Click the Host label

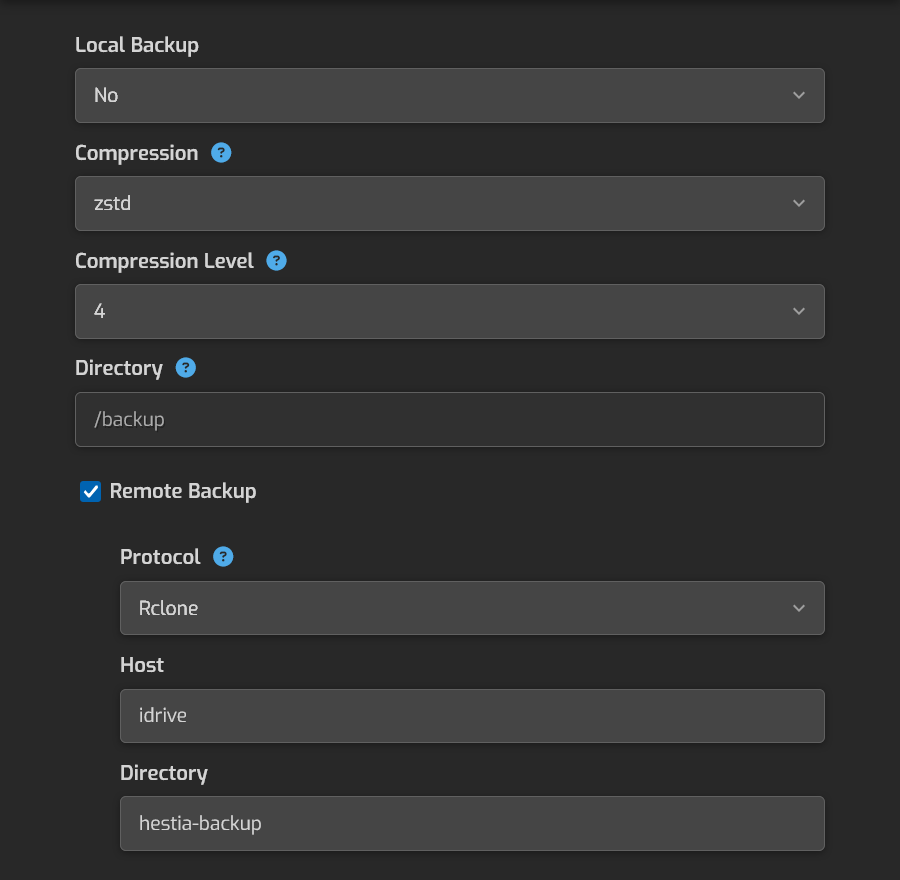click(x=142, y=665)
